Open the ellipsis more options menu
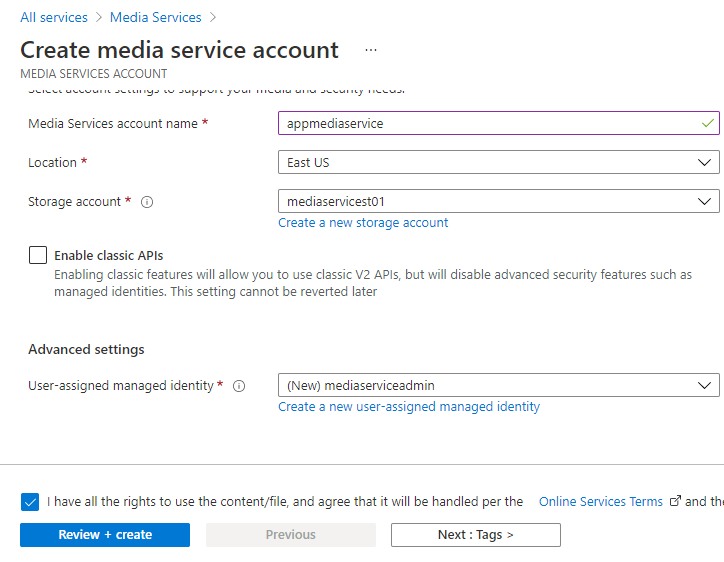 point(371,49)
